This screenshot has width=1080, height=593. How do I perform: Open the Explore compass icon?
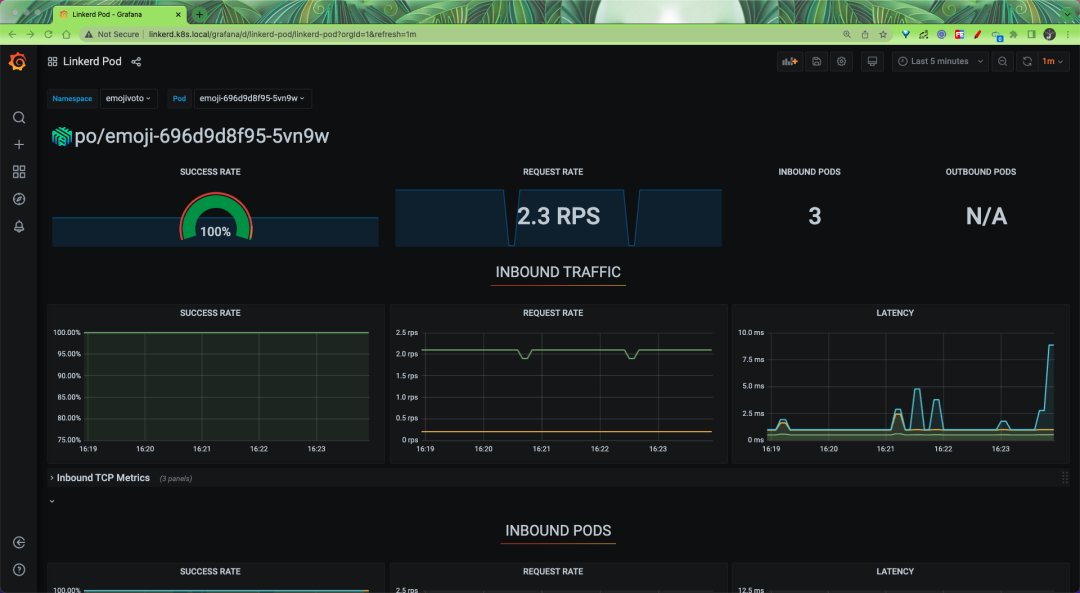point(19,199)
